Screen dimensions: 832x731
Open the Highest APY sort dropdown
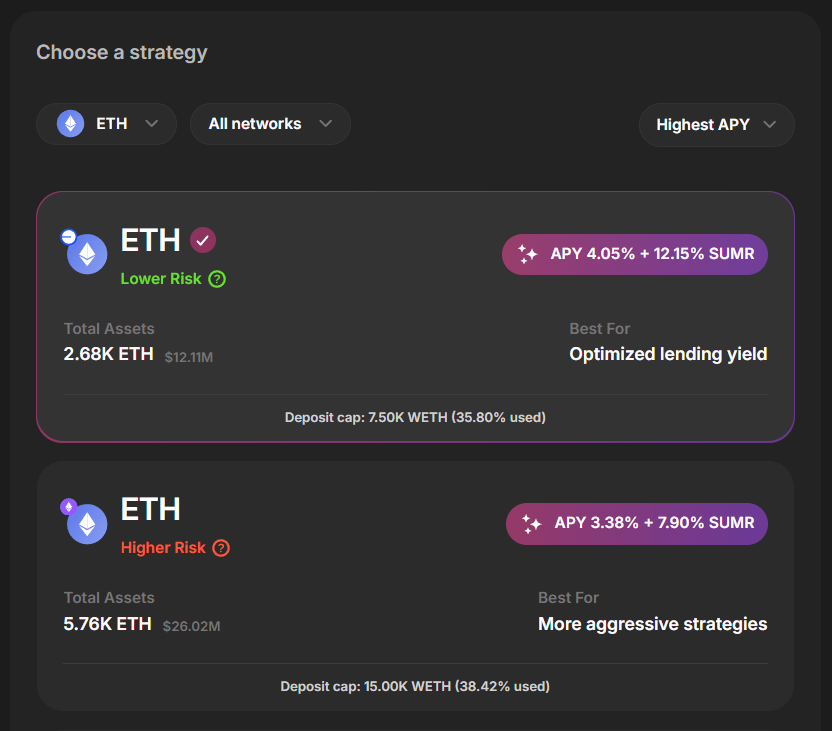click(716, 125)
